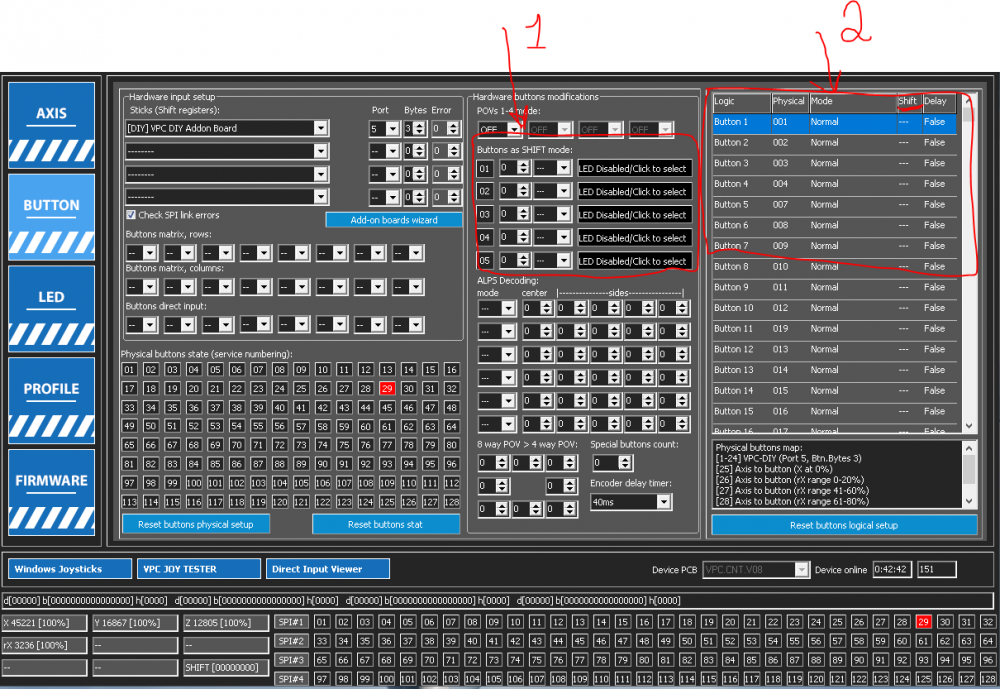
Task: Open the FIRMWARE section
Action: pos(52,493)
